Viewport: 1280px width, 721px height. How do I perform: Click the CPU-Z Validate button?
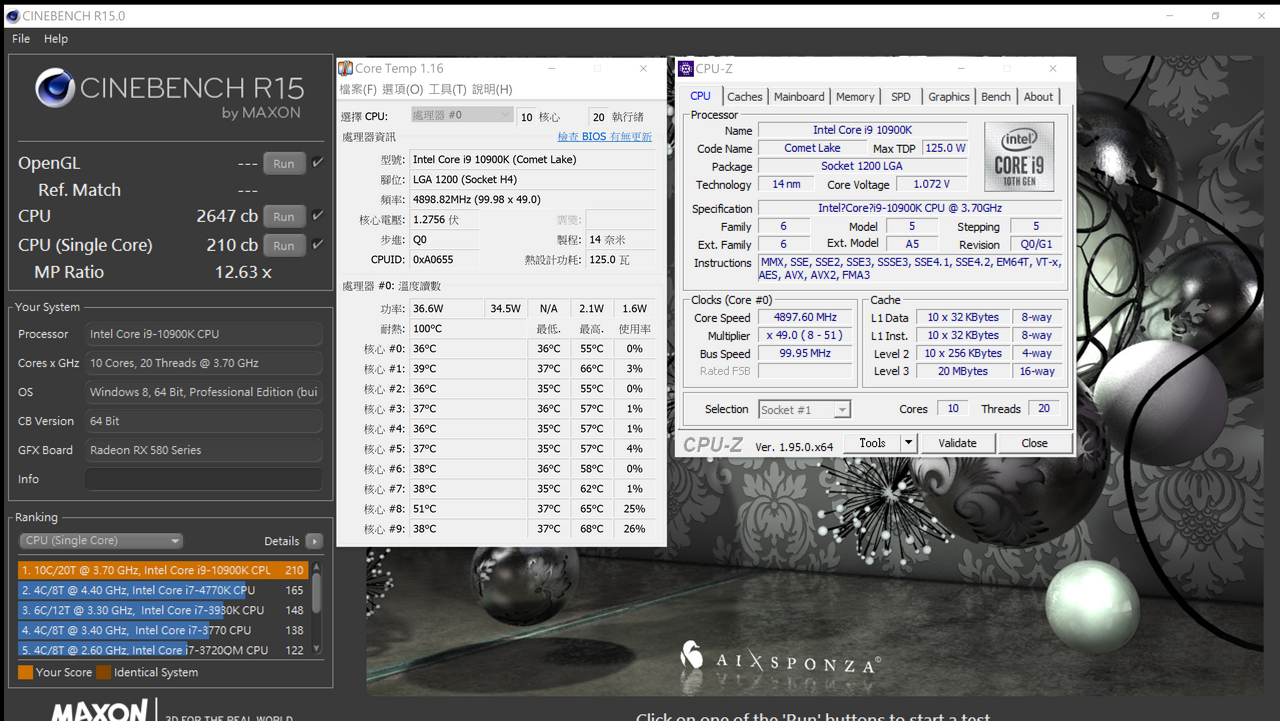pos(957,443)
